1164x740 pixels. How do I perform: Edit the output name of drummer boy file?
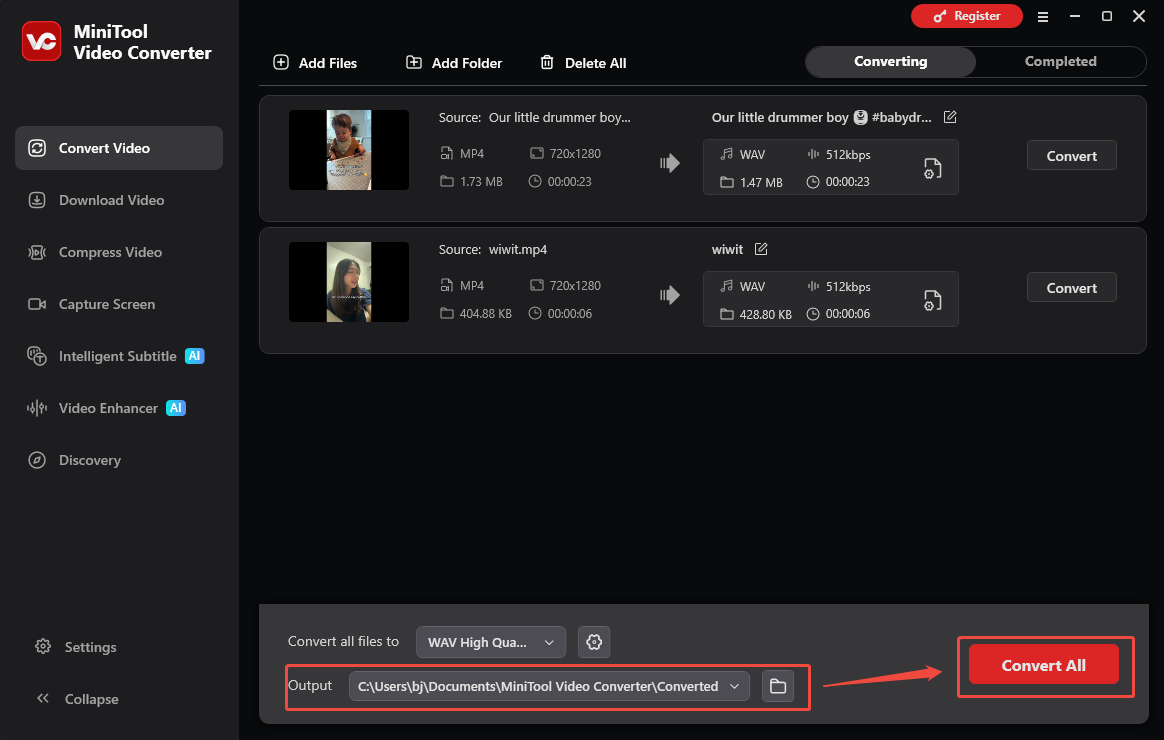pos(949,117)
